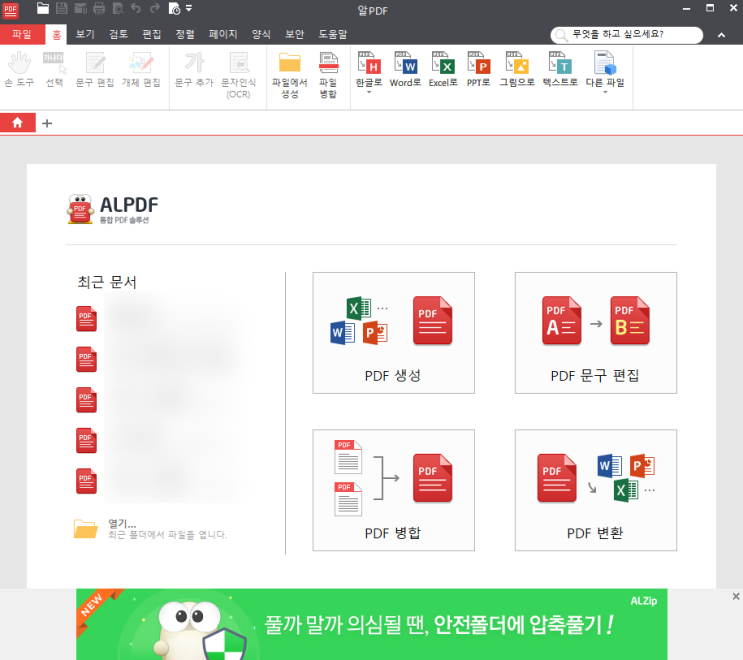
Task: Expand the 다른 파일 dropdown
Action: tap(604, 93)
